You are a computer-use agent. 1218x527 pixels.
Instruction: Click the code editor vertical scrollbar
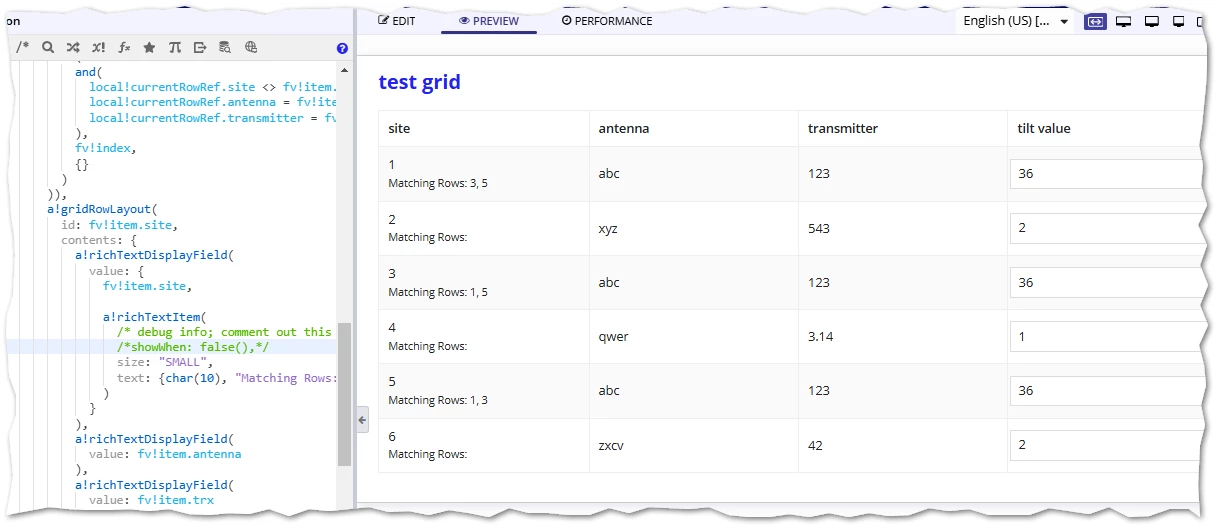(x=344, y=394)
